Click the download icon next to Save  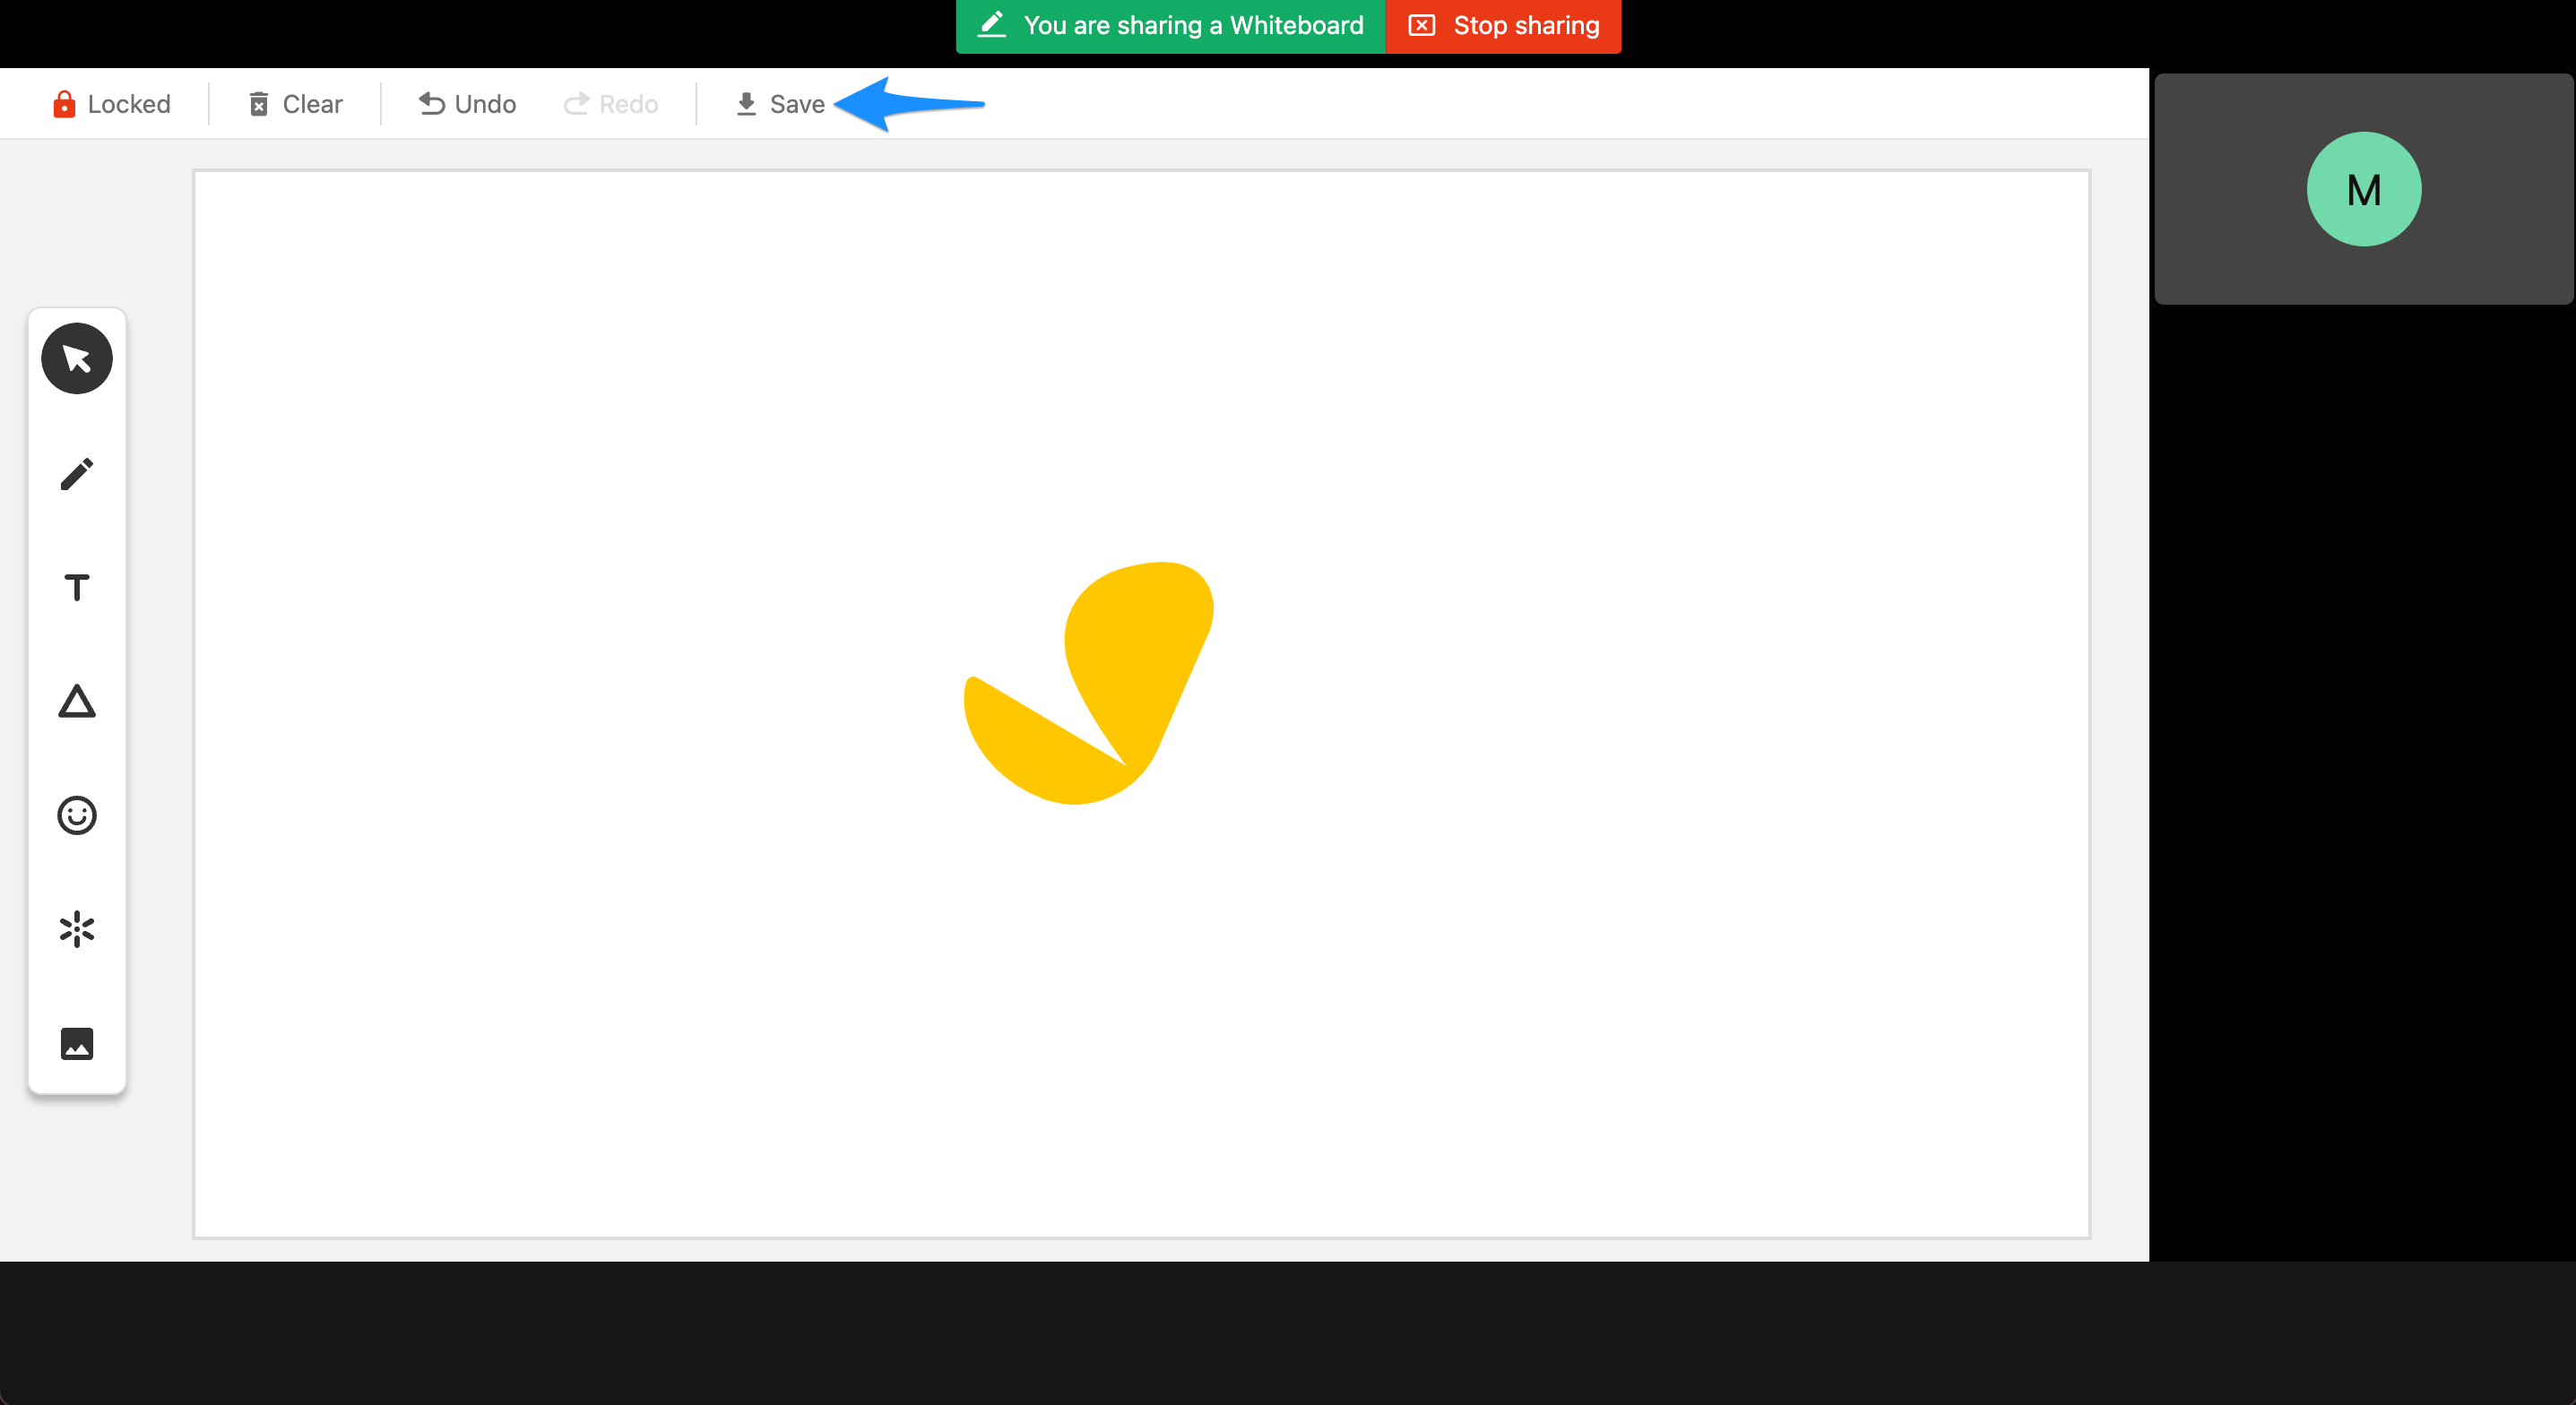746,103
